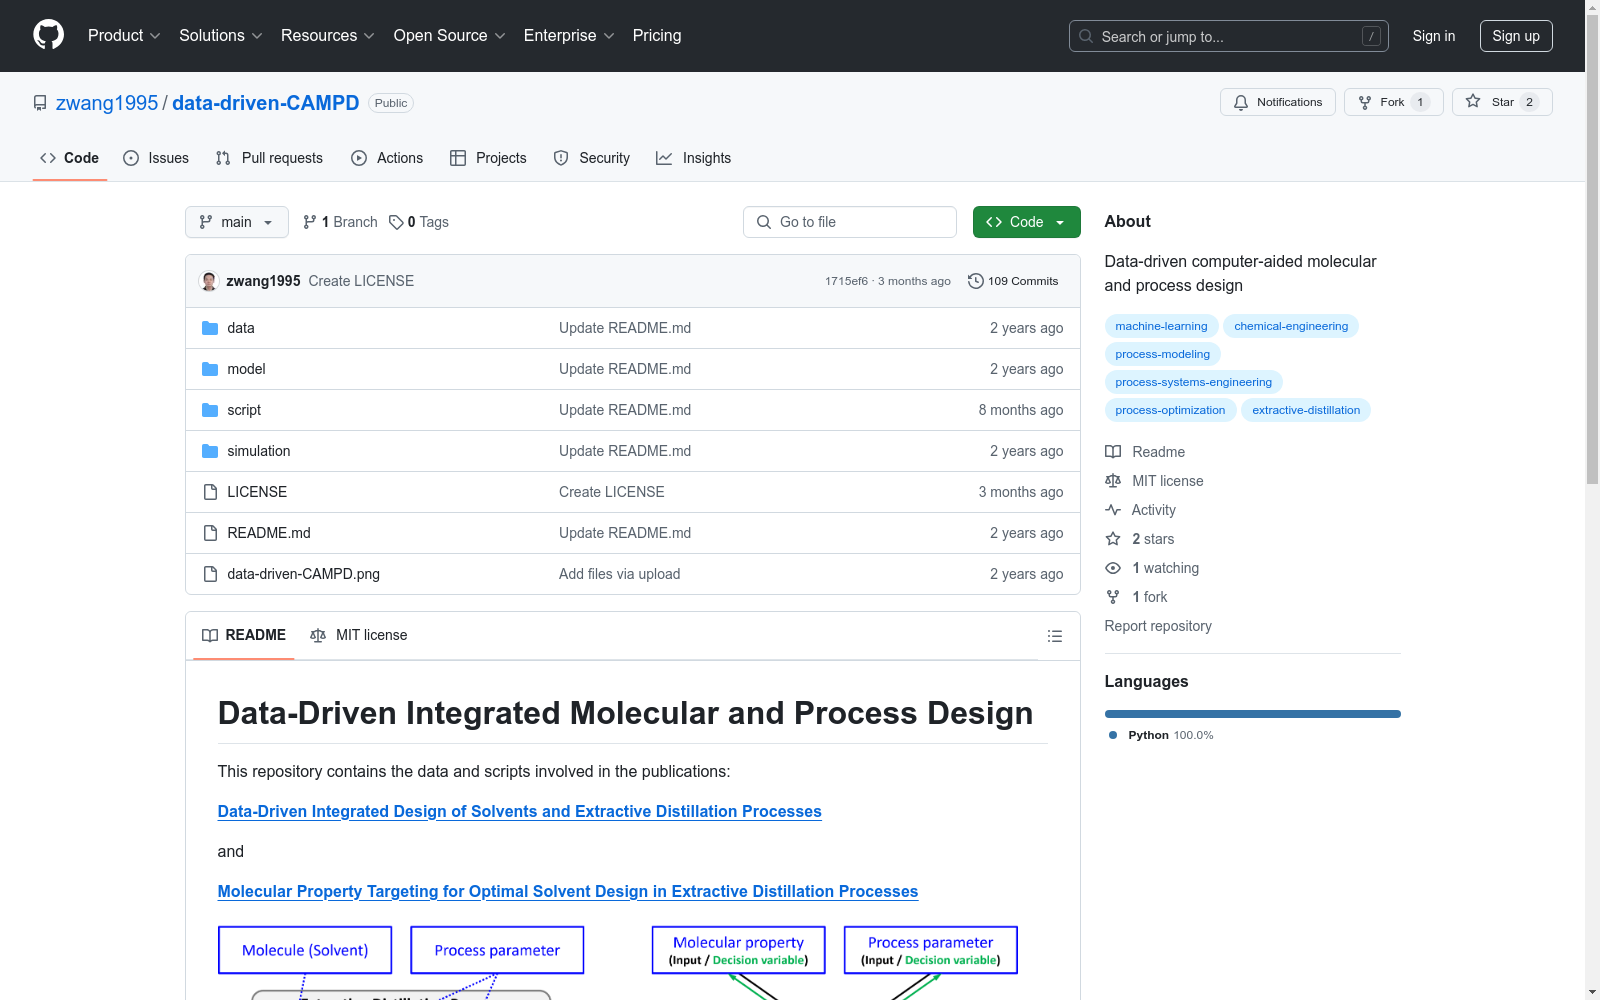Click the eye icon beside 1 watching
1600x1000 pixels.
coord(1113,568)
